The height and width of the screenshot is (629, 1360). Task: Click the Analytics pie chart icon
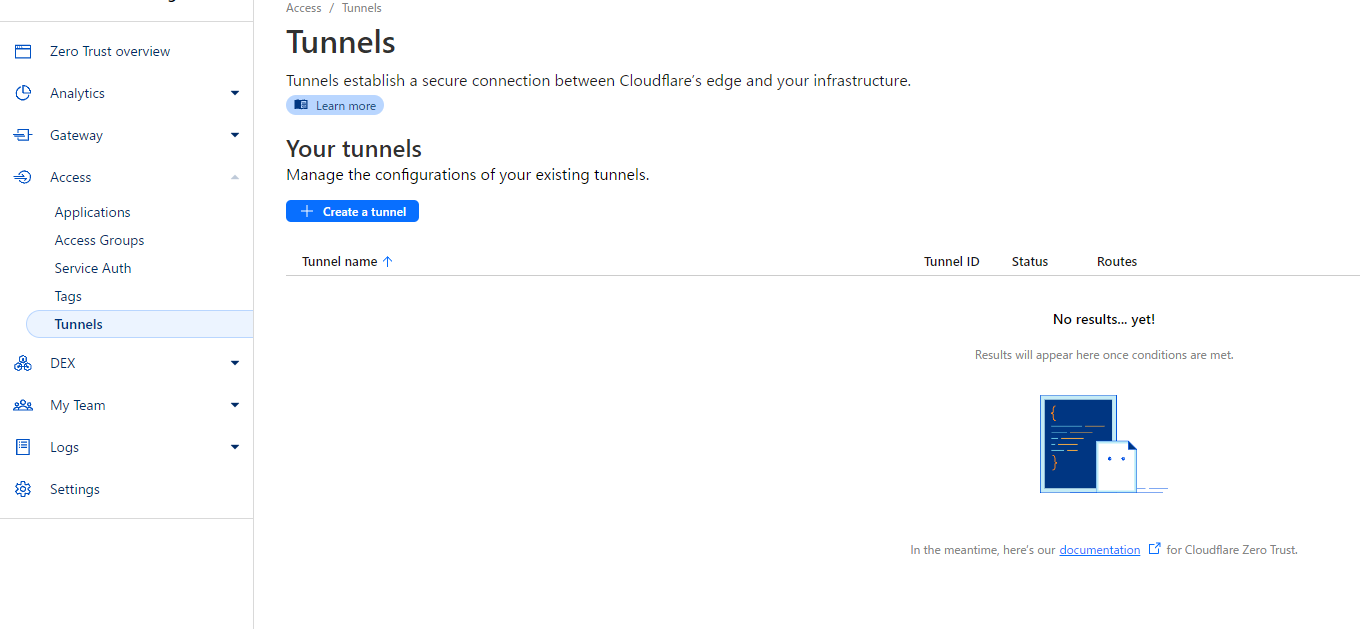(x=23, y=93)
